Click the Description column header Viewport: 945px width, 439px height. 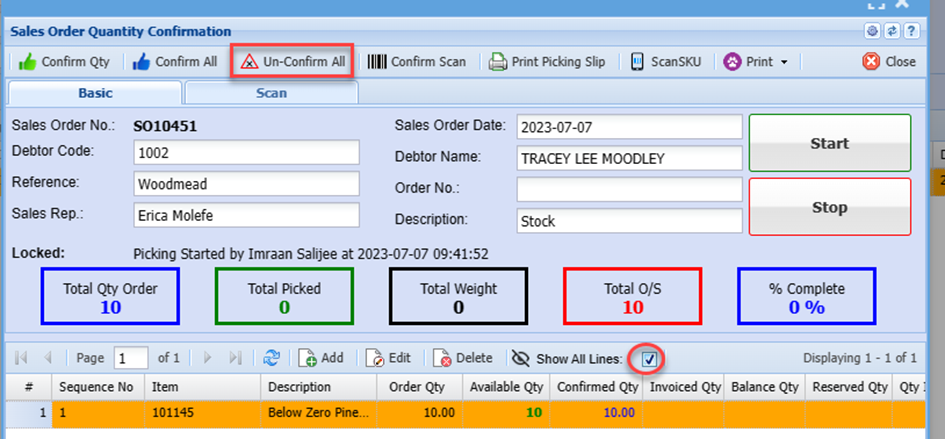coord(319,387)
